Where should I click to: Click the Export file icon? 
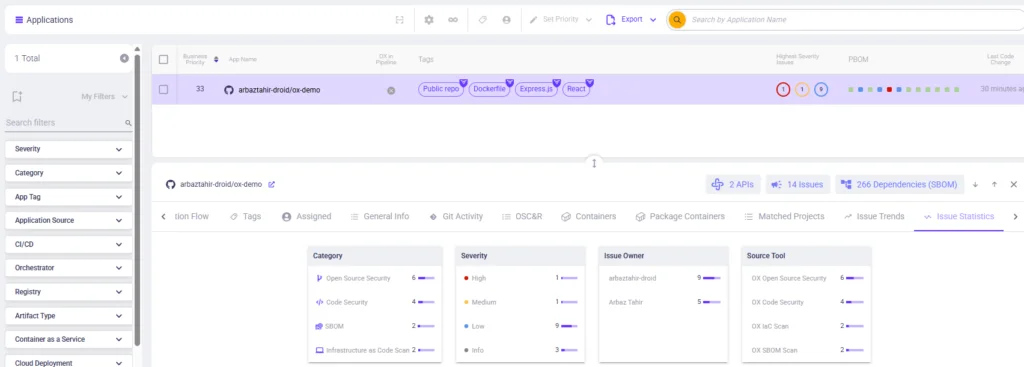coord(610,20)
